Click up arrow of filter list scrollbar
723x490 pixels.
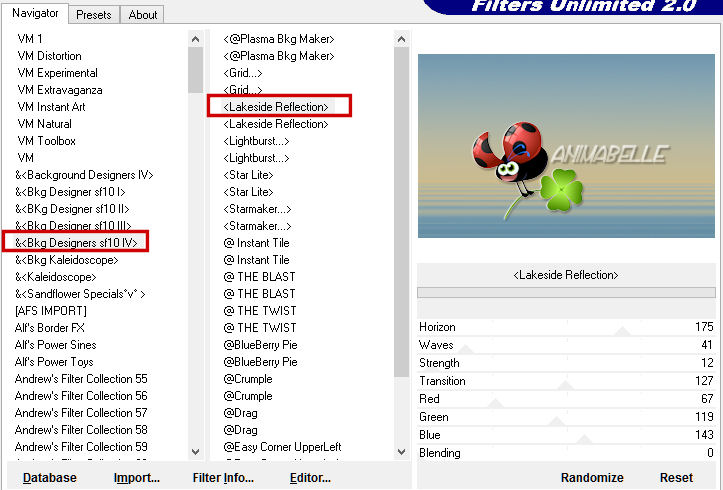pyautogui.click(x=402, y=39)
